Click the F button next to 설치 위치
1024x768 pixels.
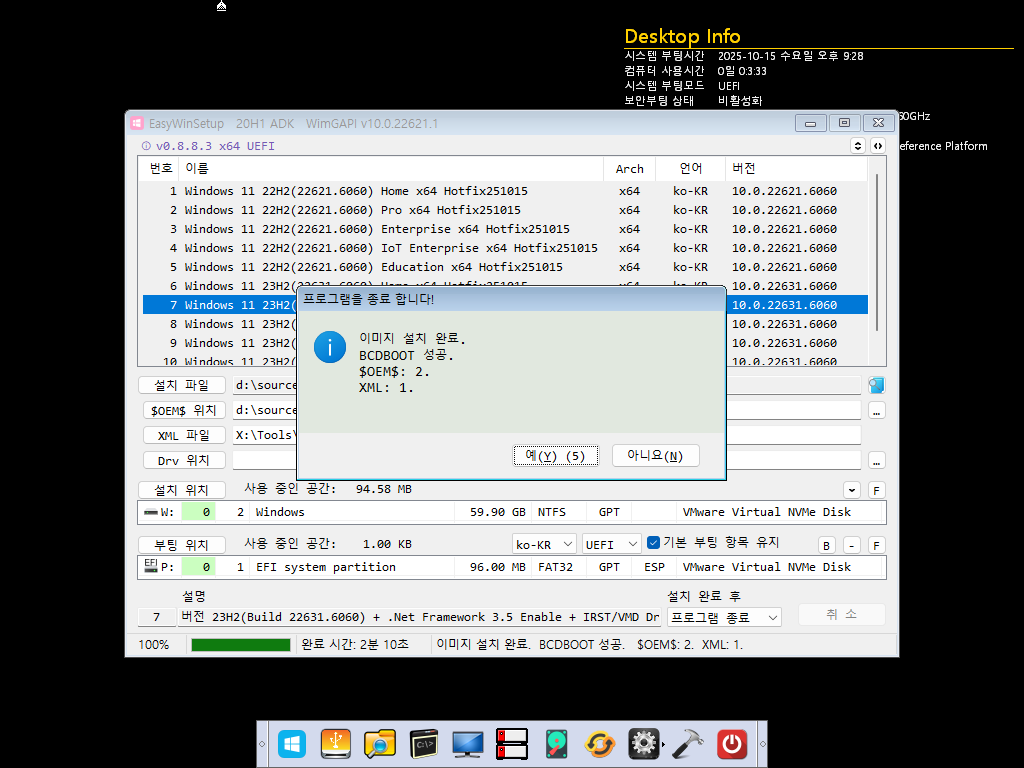tap(876, 490)
